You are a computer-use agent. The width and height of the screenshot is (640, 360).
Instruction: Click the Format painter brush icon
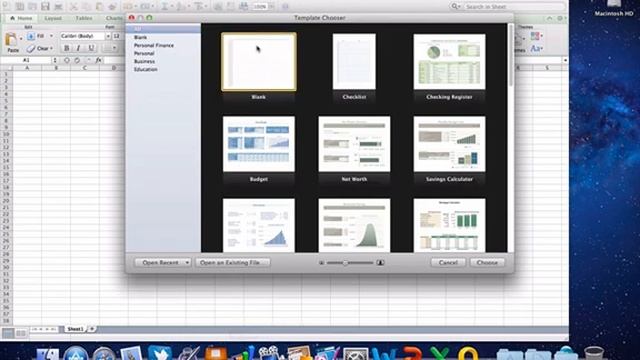click(113, 7)
